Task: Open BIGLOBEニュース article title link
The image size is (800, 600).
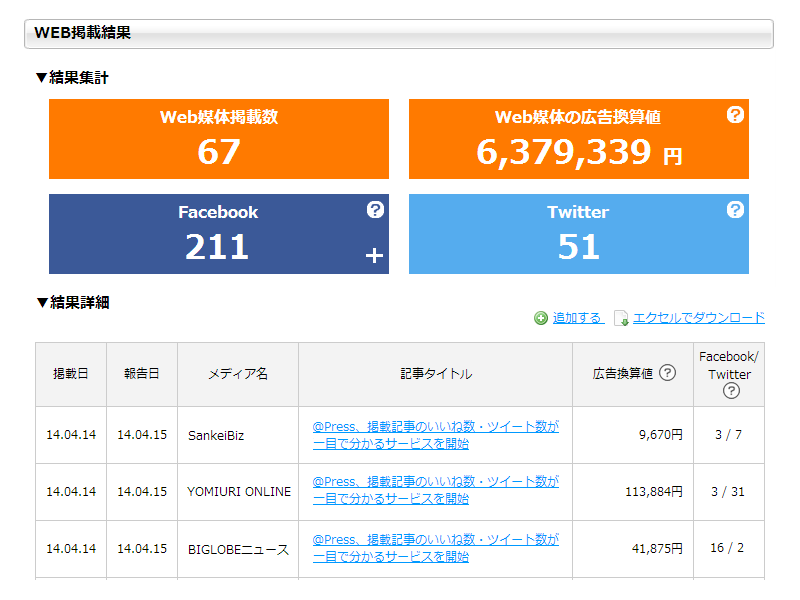Action: point(435,548)
